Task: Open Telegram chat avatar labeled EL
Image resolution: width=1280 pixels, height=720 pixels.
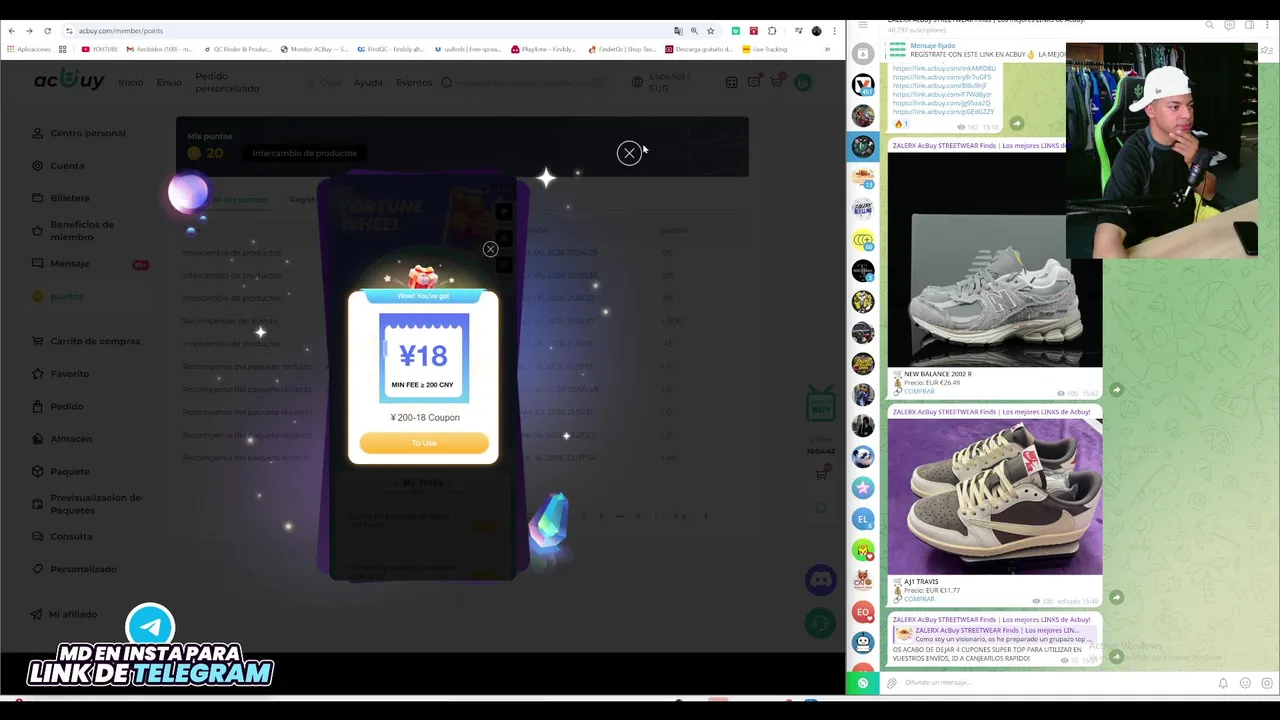Action: coord(863,519)
